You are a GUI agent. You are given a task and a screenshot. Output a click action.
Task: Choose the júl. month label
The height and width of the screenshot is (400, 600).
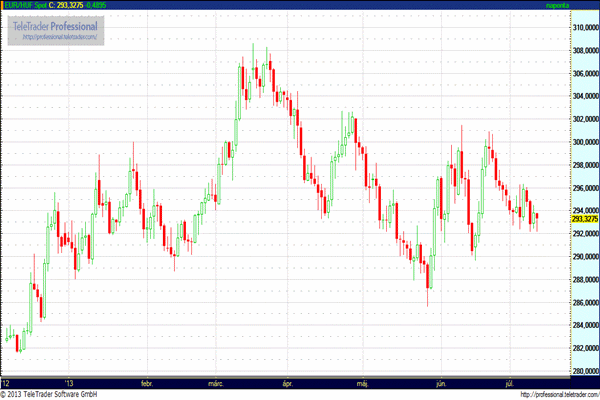pyautogui.click(x=511, y=382)
